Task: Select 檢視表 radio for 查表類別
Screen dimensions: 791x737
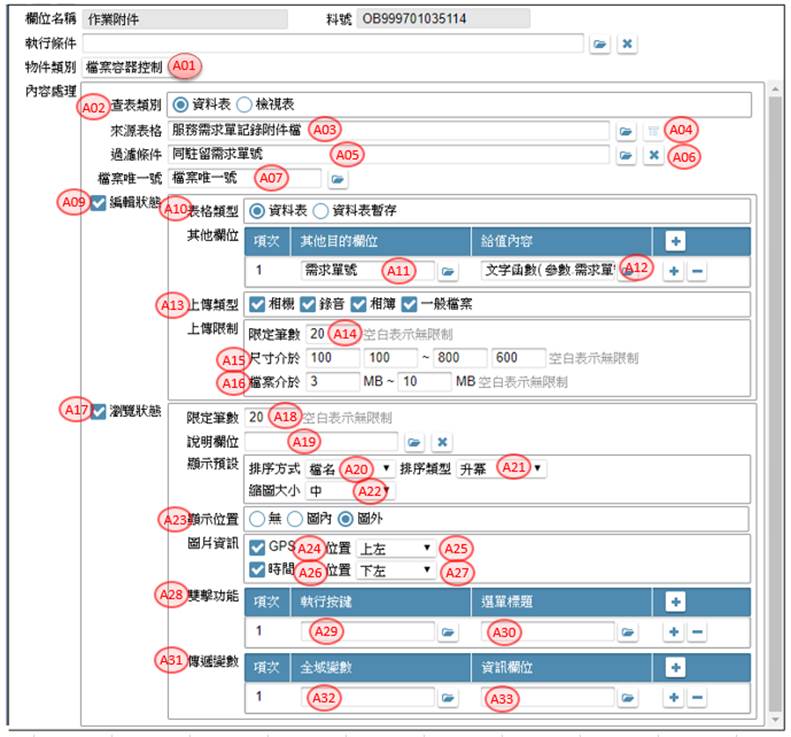Action: (244, 105)
